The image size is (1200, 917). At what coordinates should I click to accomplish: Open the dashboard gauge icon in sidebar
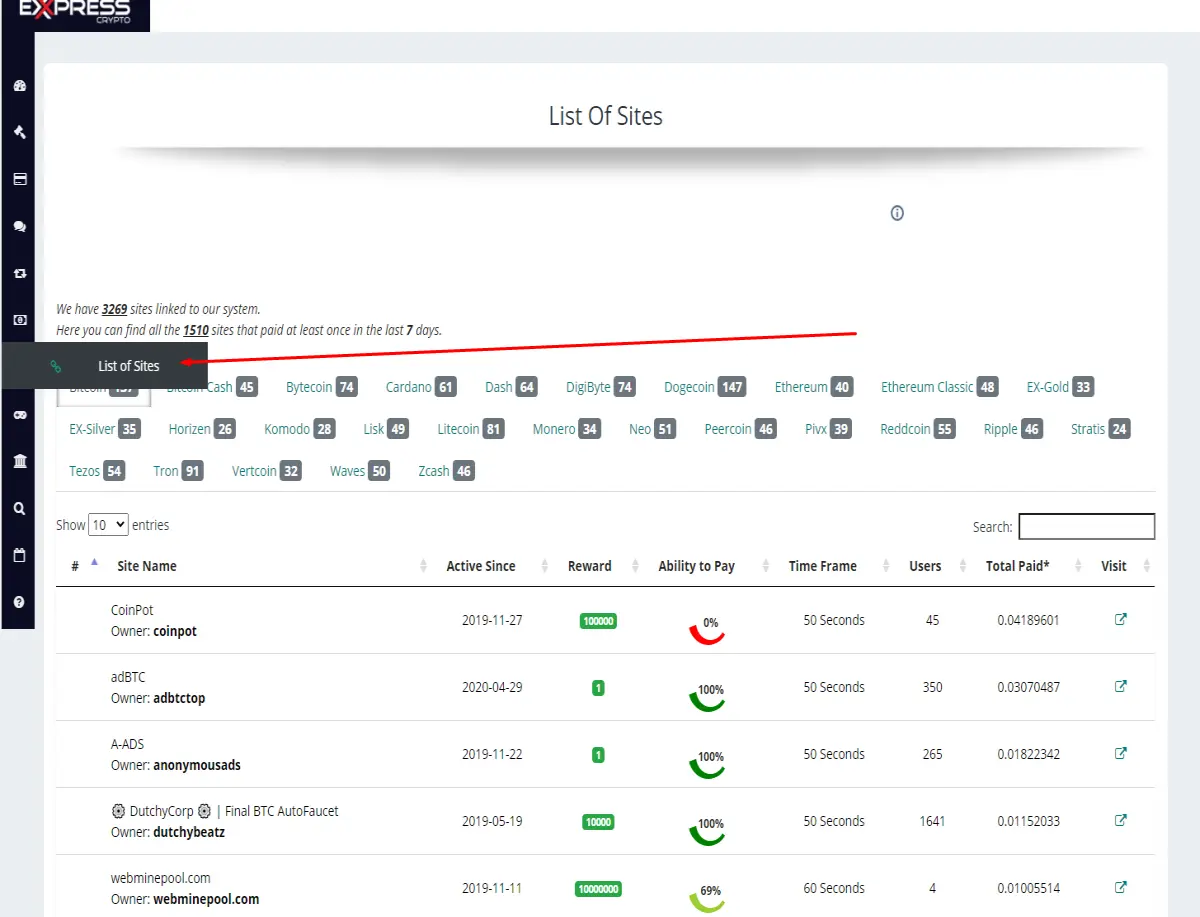point(19,86)
